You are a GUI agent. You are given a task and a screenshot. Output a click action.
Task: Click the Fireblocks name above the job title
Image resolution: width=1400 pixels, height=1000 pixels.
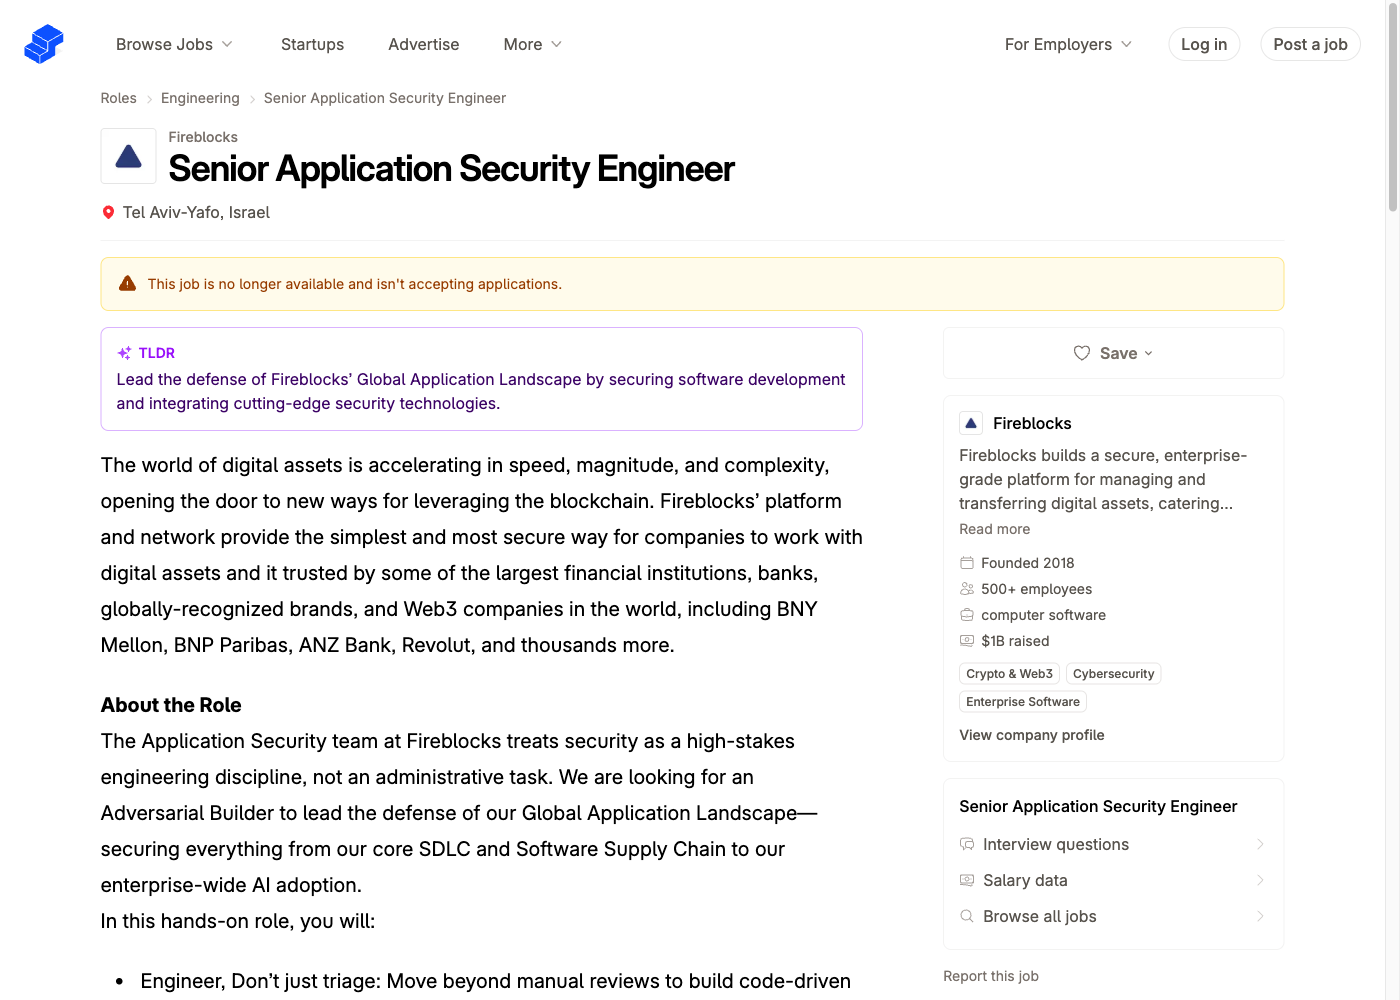[203, 137]
